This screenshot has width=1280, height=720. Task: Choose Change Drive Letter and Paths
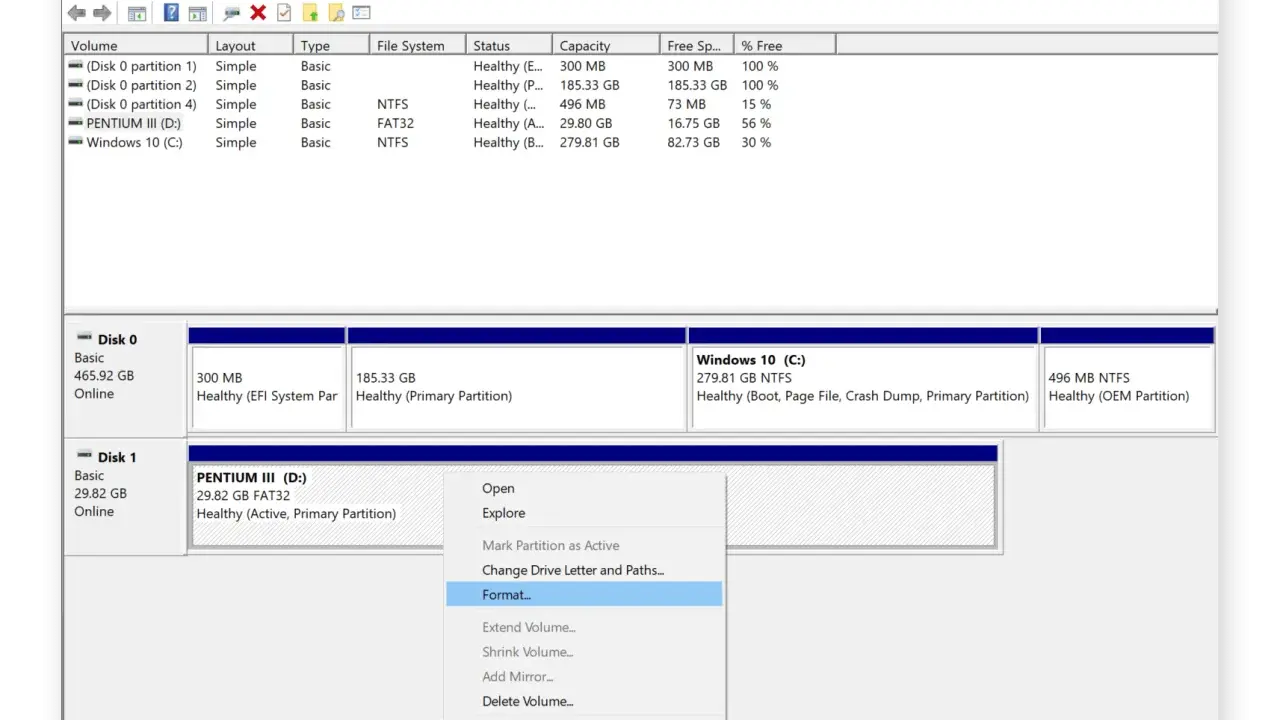(x=584, y=570)
